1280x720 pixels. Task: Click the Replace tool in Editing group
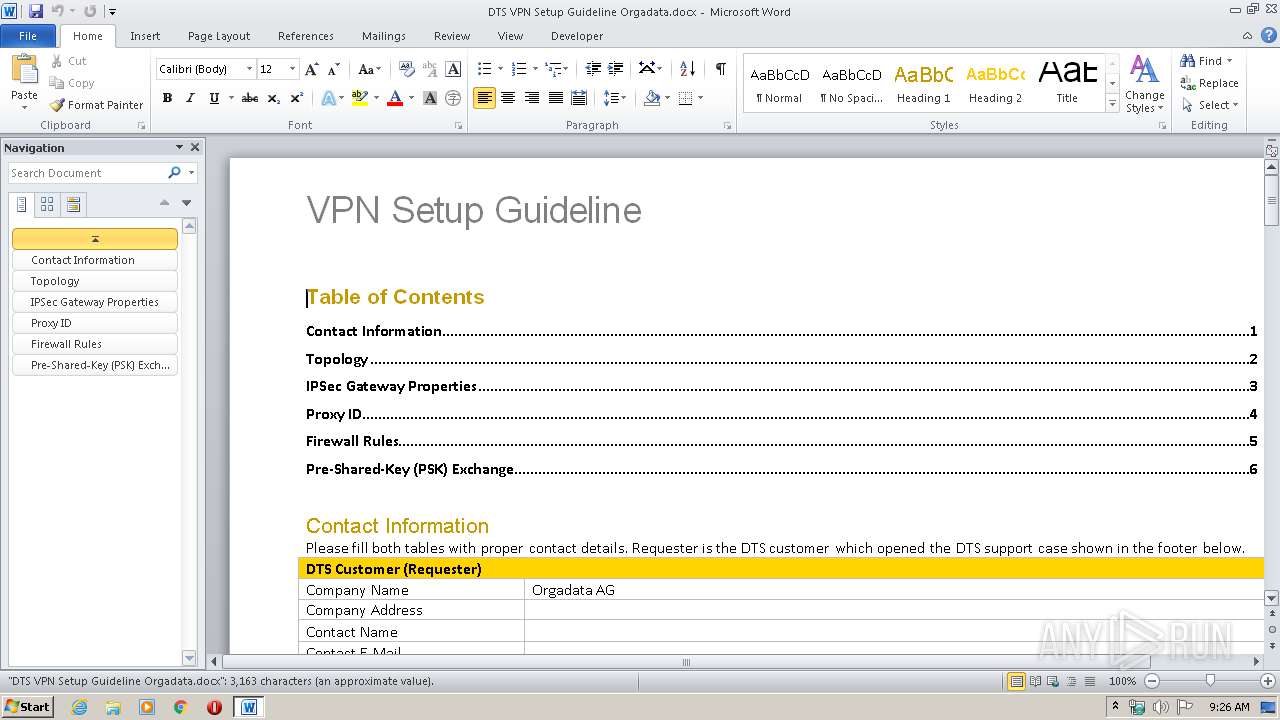[x=1209, y=83]
